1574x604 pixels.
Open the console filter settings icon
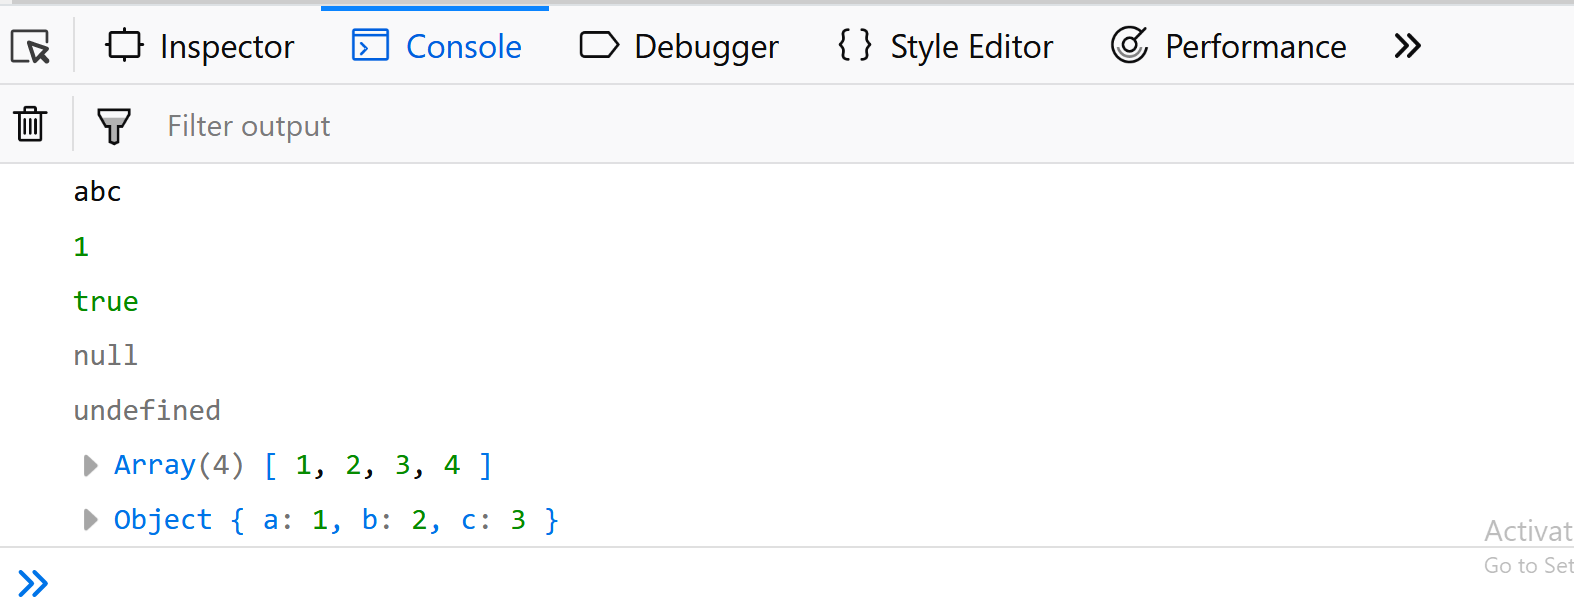point(113,124)
